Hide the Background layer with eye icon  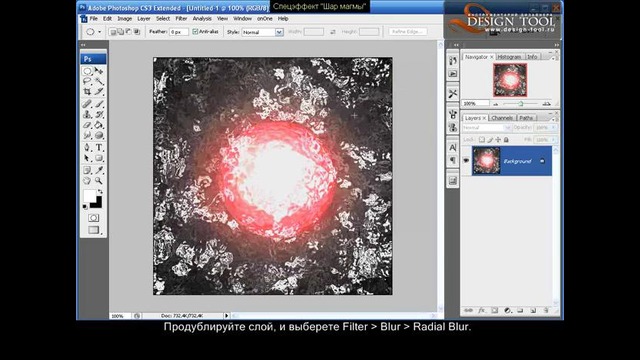coord(466,161)
